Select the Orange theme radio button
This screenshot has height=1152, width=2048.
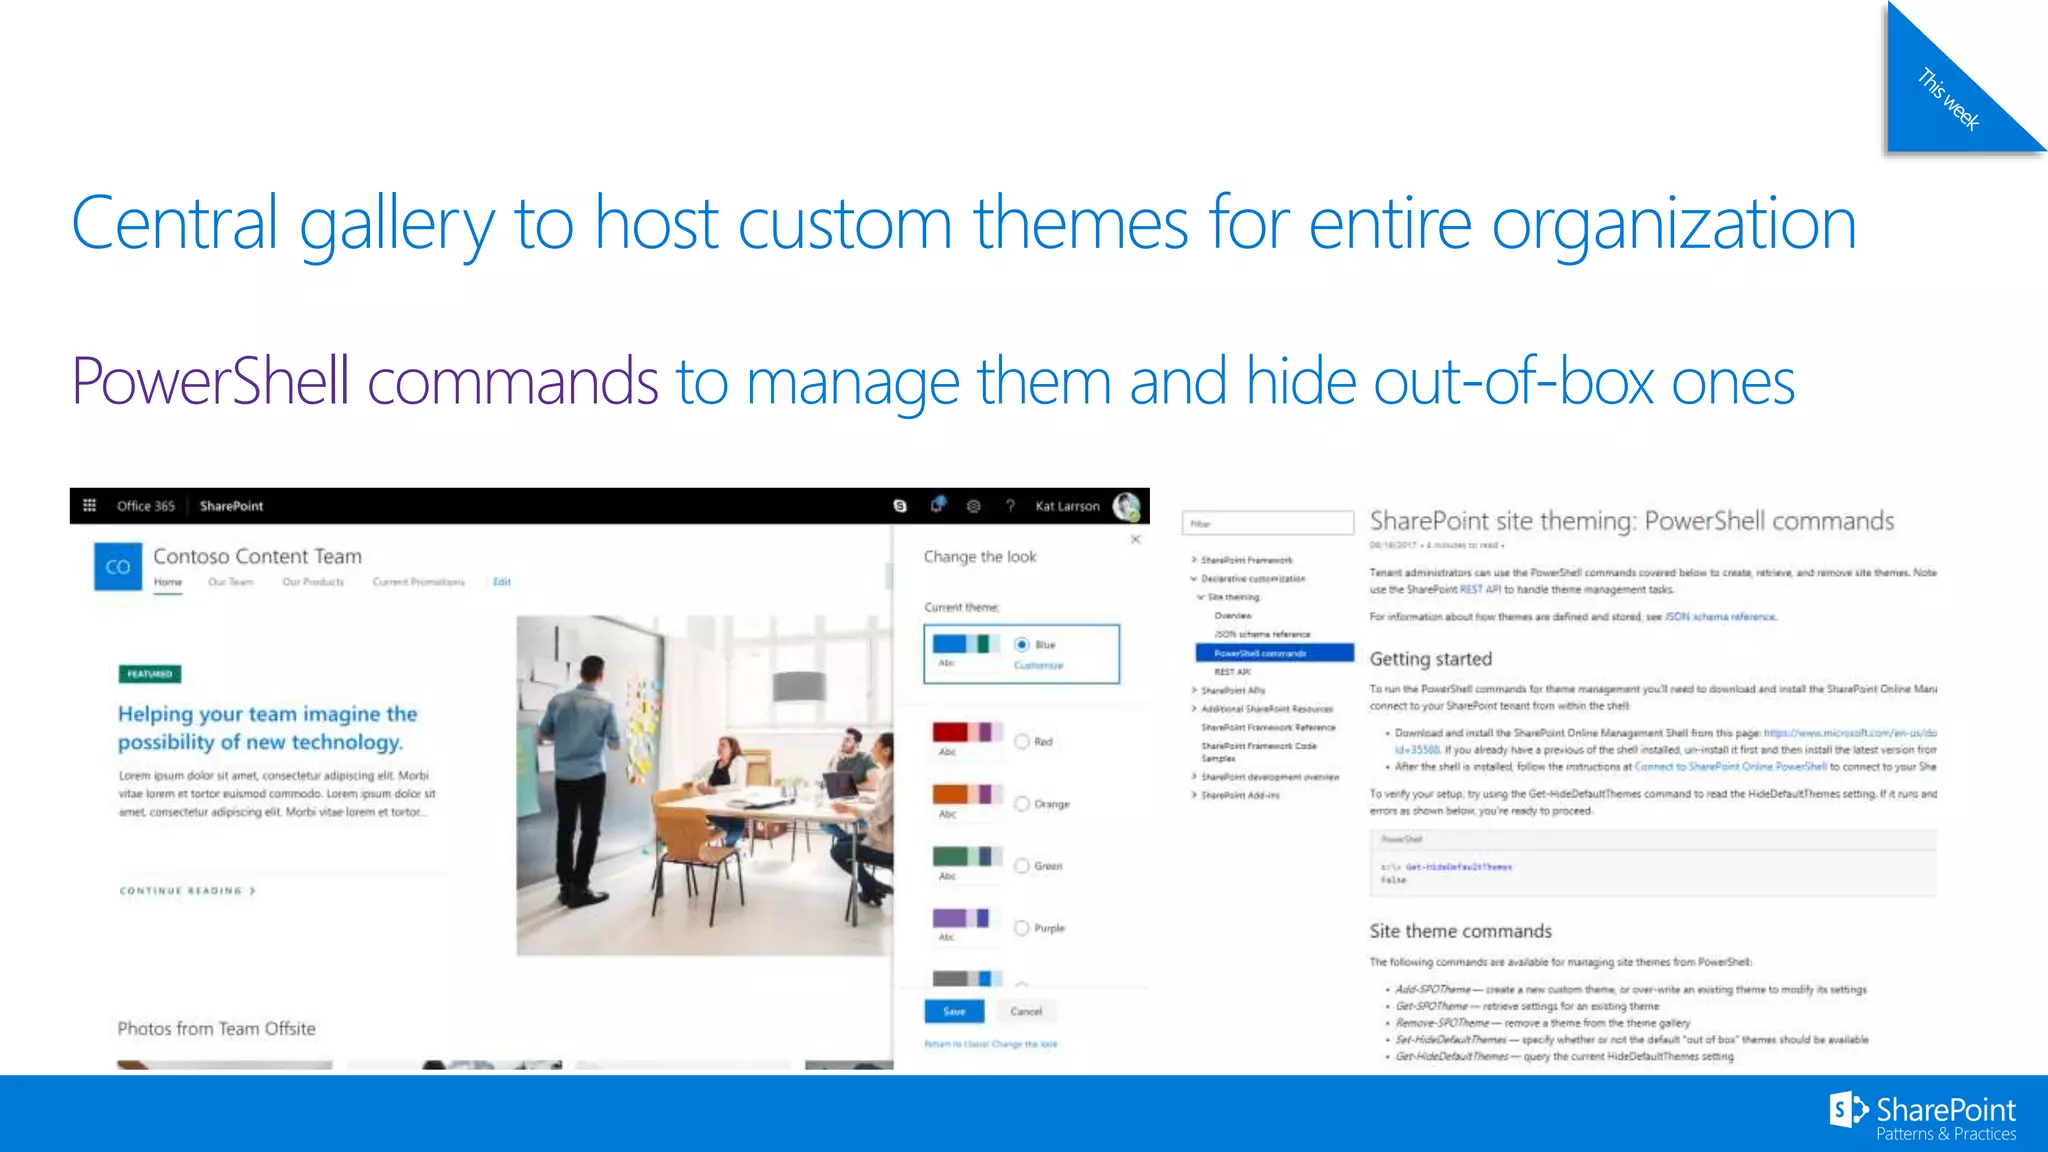click(1022, 804)
